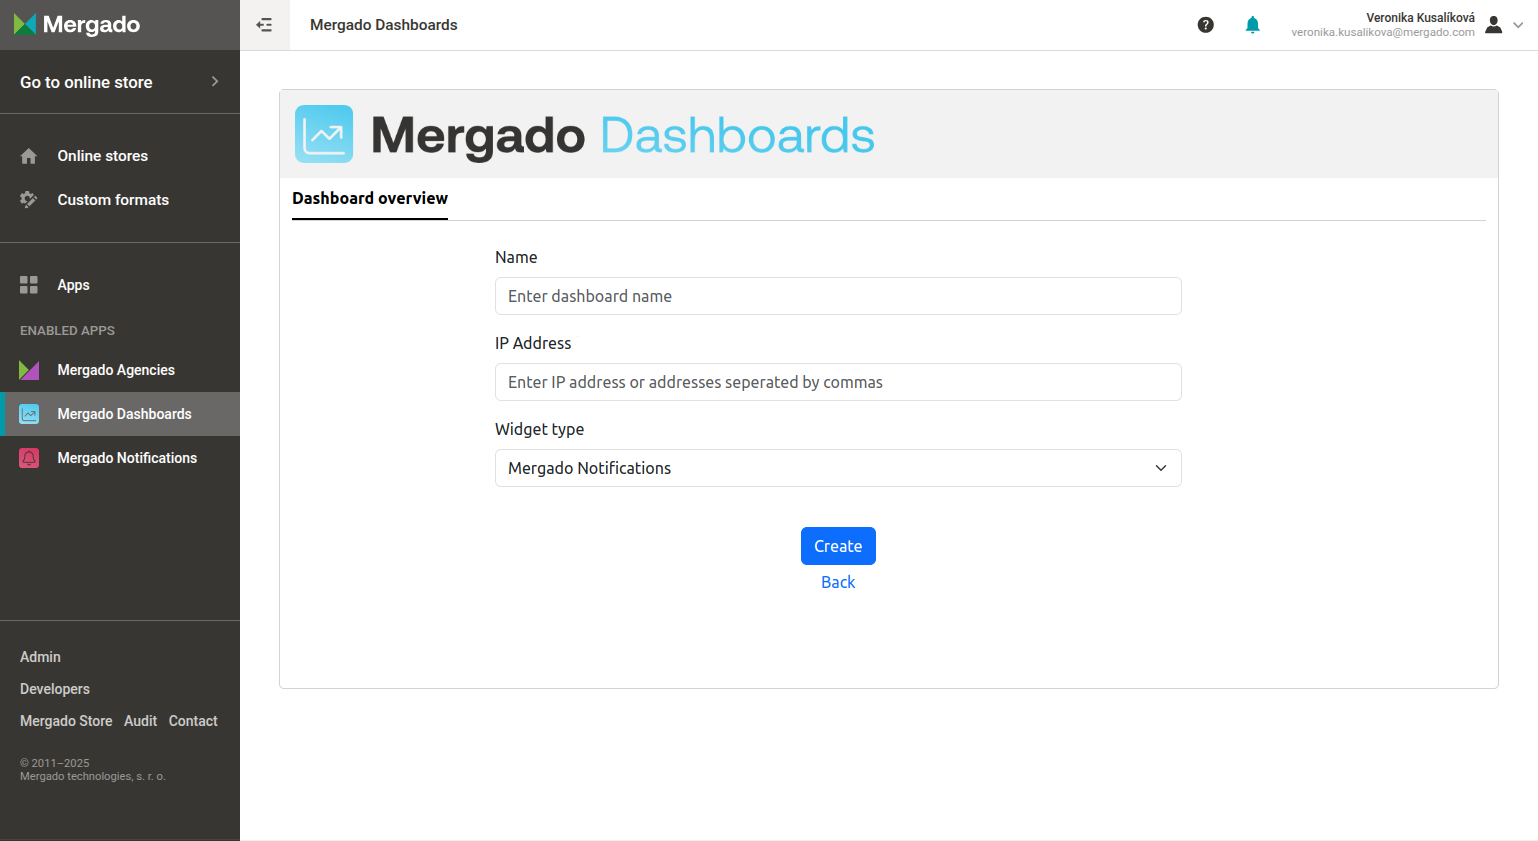Click the Mergado logo in sidebar header
The width and height of the screenshot is (1538, 841).
[77, 24]
